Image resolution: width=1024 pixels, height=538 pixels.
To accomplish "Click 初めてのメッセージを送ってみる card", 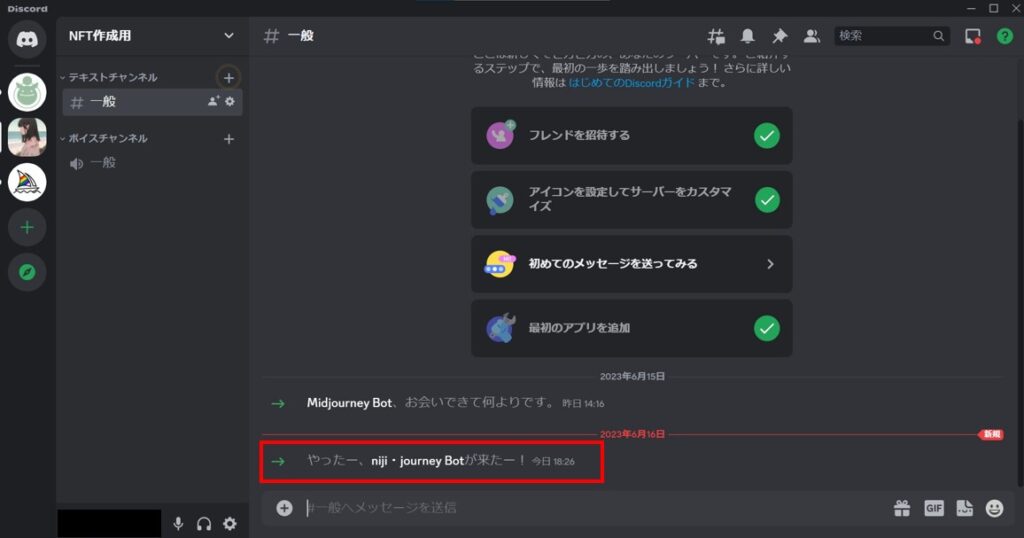I will (x=632, y=264).
